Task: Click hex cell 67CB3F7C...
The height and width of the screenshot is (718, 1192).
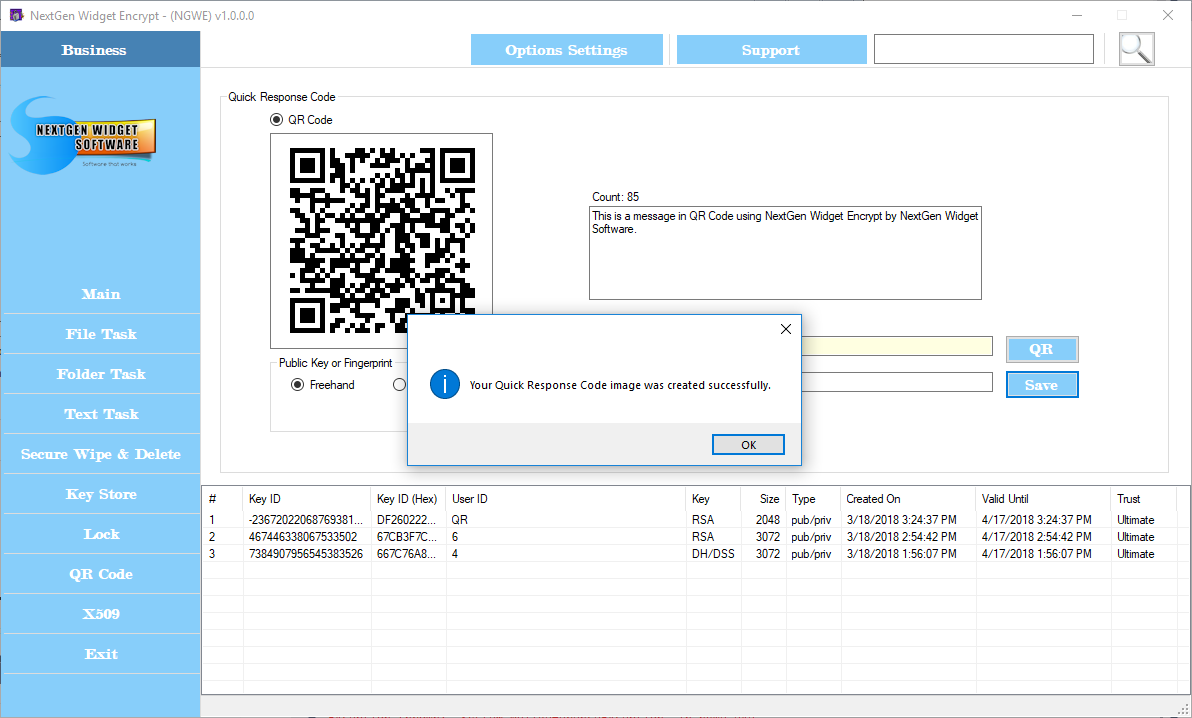Action: (x=407, y=537)
